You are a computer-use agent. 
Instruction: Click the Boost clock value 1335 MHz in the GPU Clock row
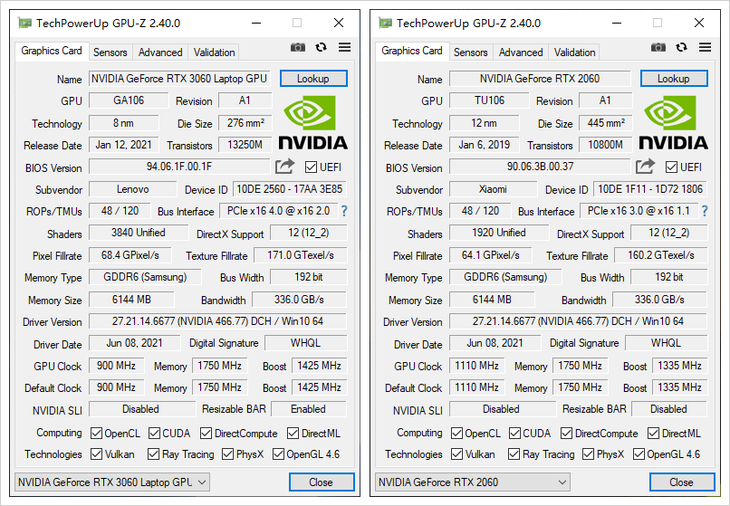coord(679,366)
